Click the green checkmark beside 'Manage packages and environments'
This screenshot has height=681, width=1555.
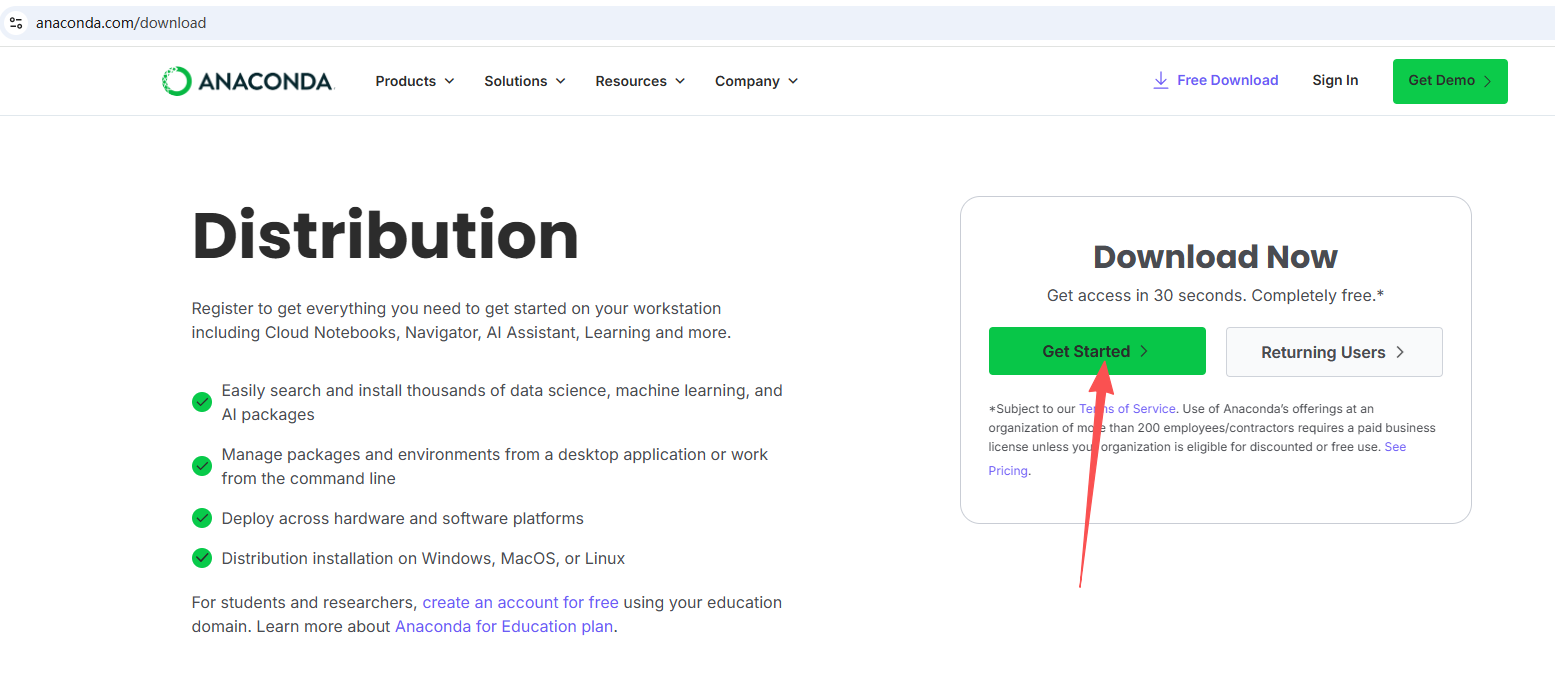click(202, 466)
